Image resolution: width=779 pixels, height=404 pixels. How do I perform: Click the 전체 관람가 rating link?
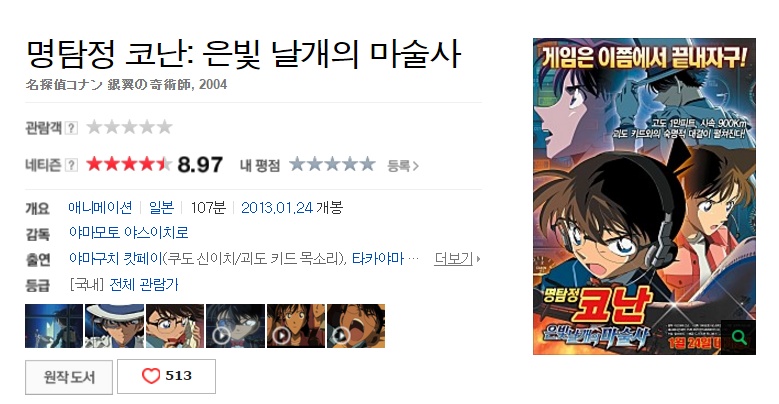pos(144,284)
